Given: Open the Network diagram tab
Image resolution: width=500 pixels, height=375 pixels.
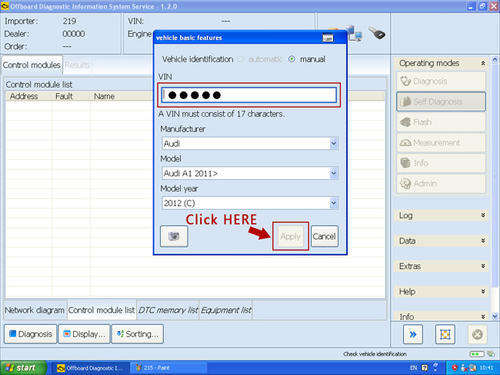Looking at the screenshot, I should [x=34, y=310].
